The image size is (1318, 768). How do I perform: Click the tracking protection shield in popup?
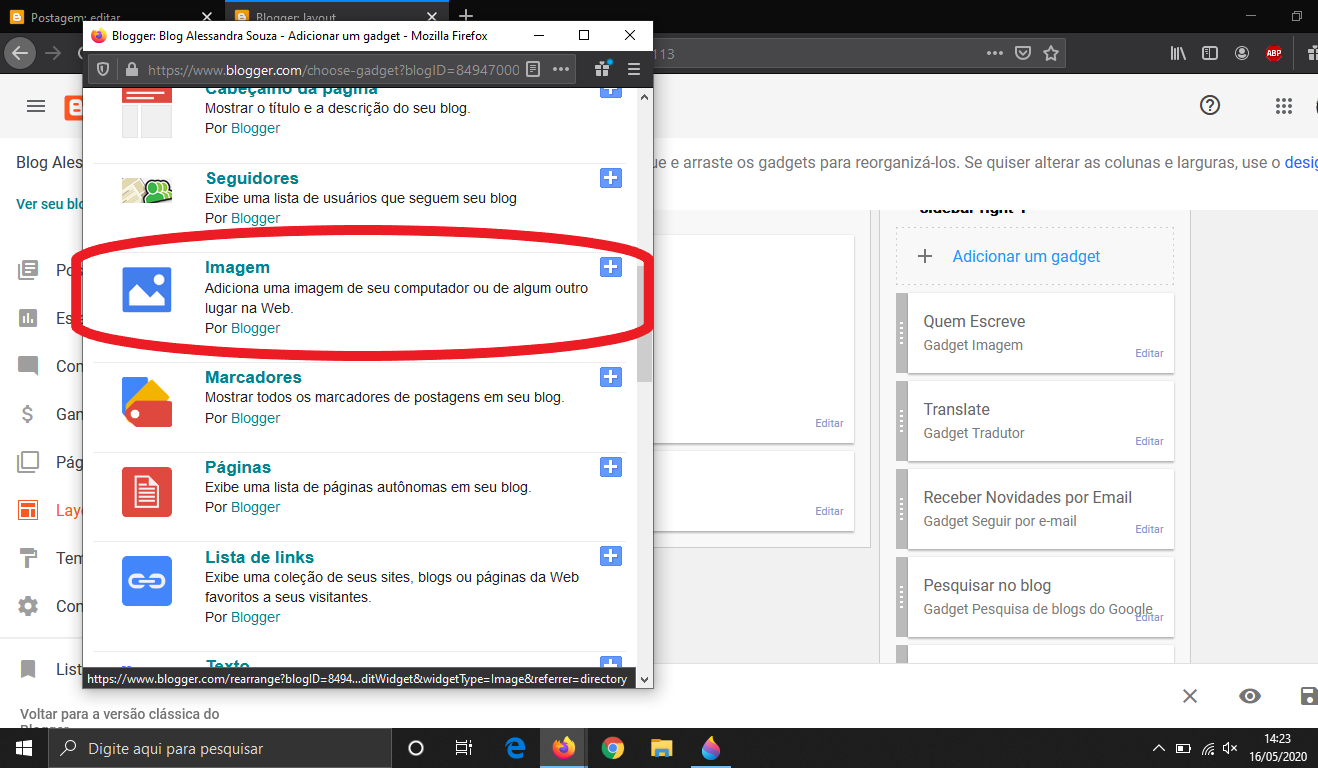pyautogui.click(x=104, y=69)
